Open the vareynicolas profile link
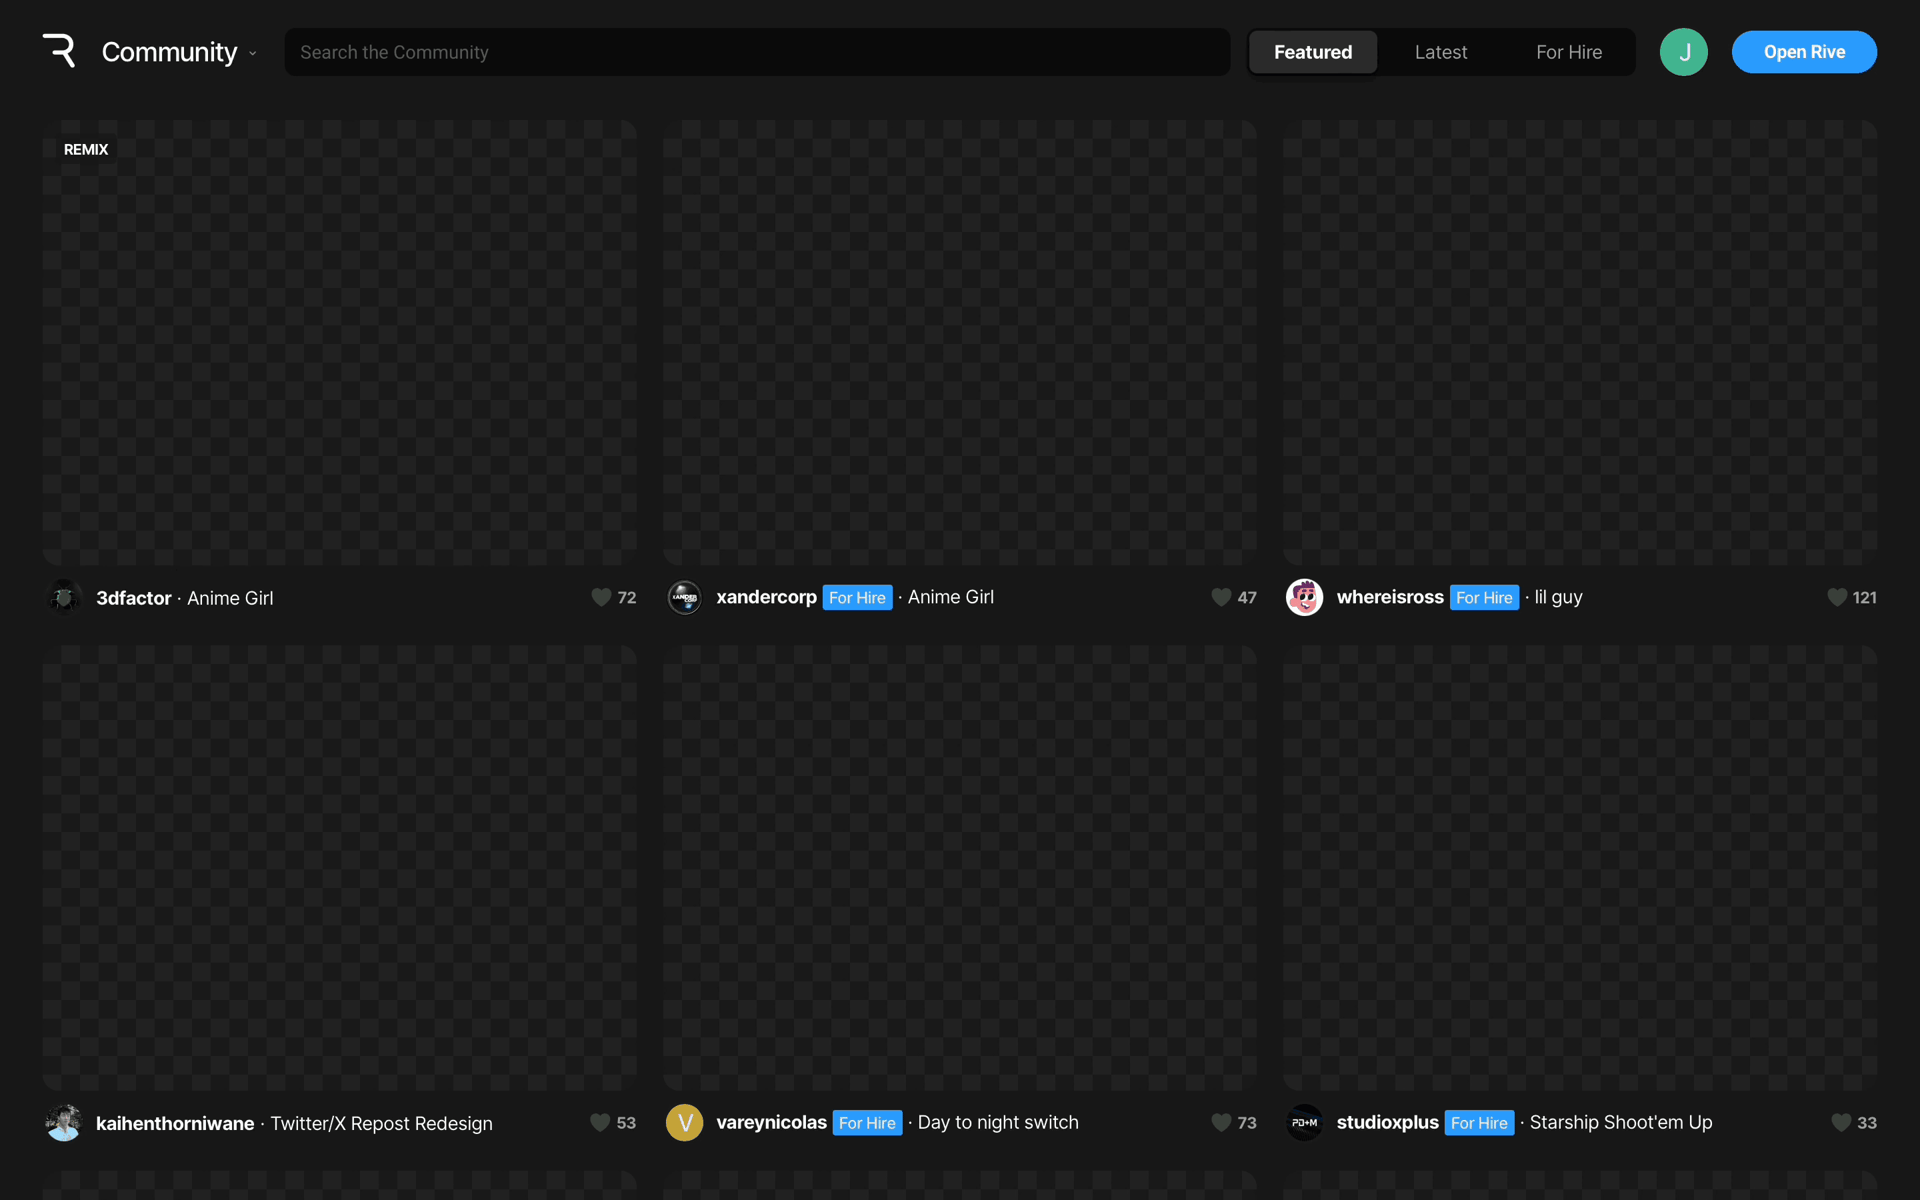The image size is (1920, 1200). tap(771, 1122)
